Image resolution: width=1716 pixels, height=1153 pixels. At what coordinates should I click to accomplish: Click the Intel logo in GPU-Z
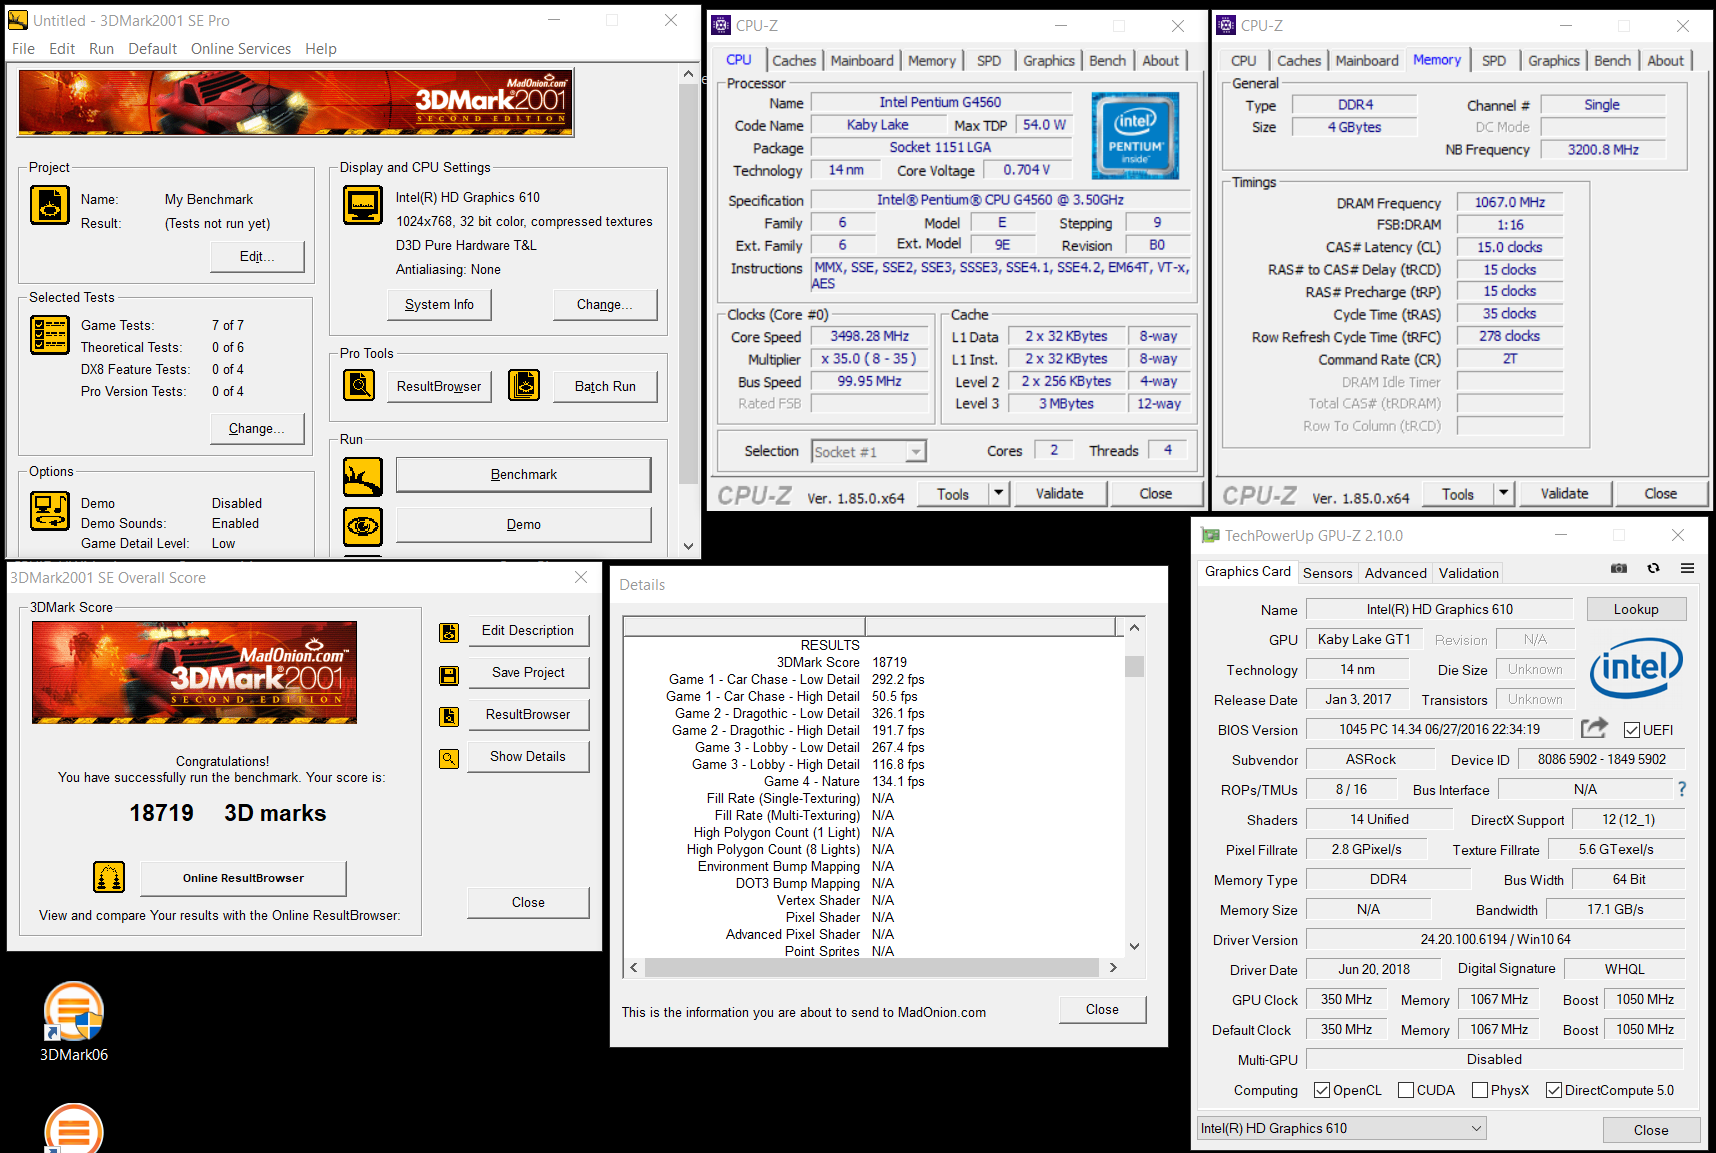pos(1636,667)
